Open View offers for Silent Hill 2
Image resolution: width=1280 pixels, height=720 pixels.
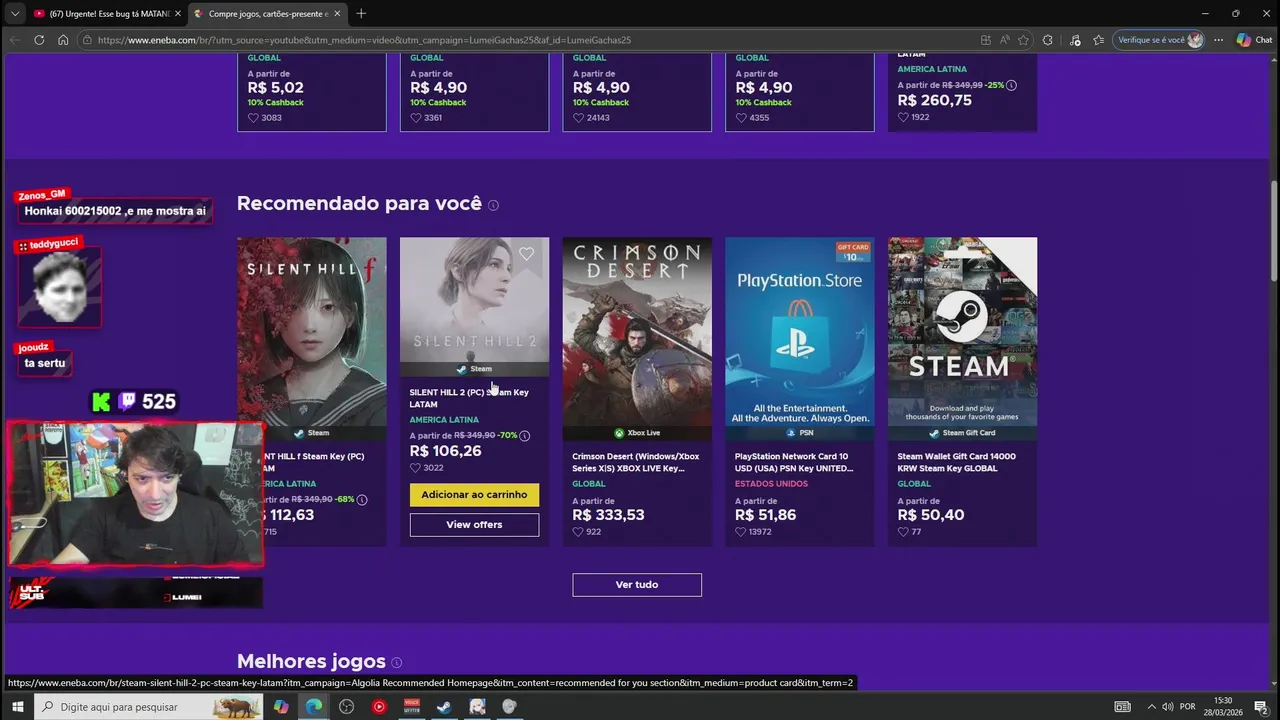tap(474, 525)
